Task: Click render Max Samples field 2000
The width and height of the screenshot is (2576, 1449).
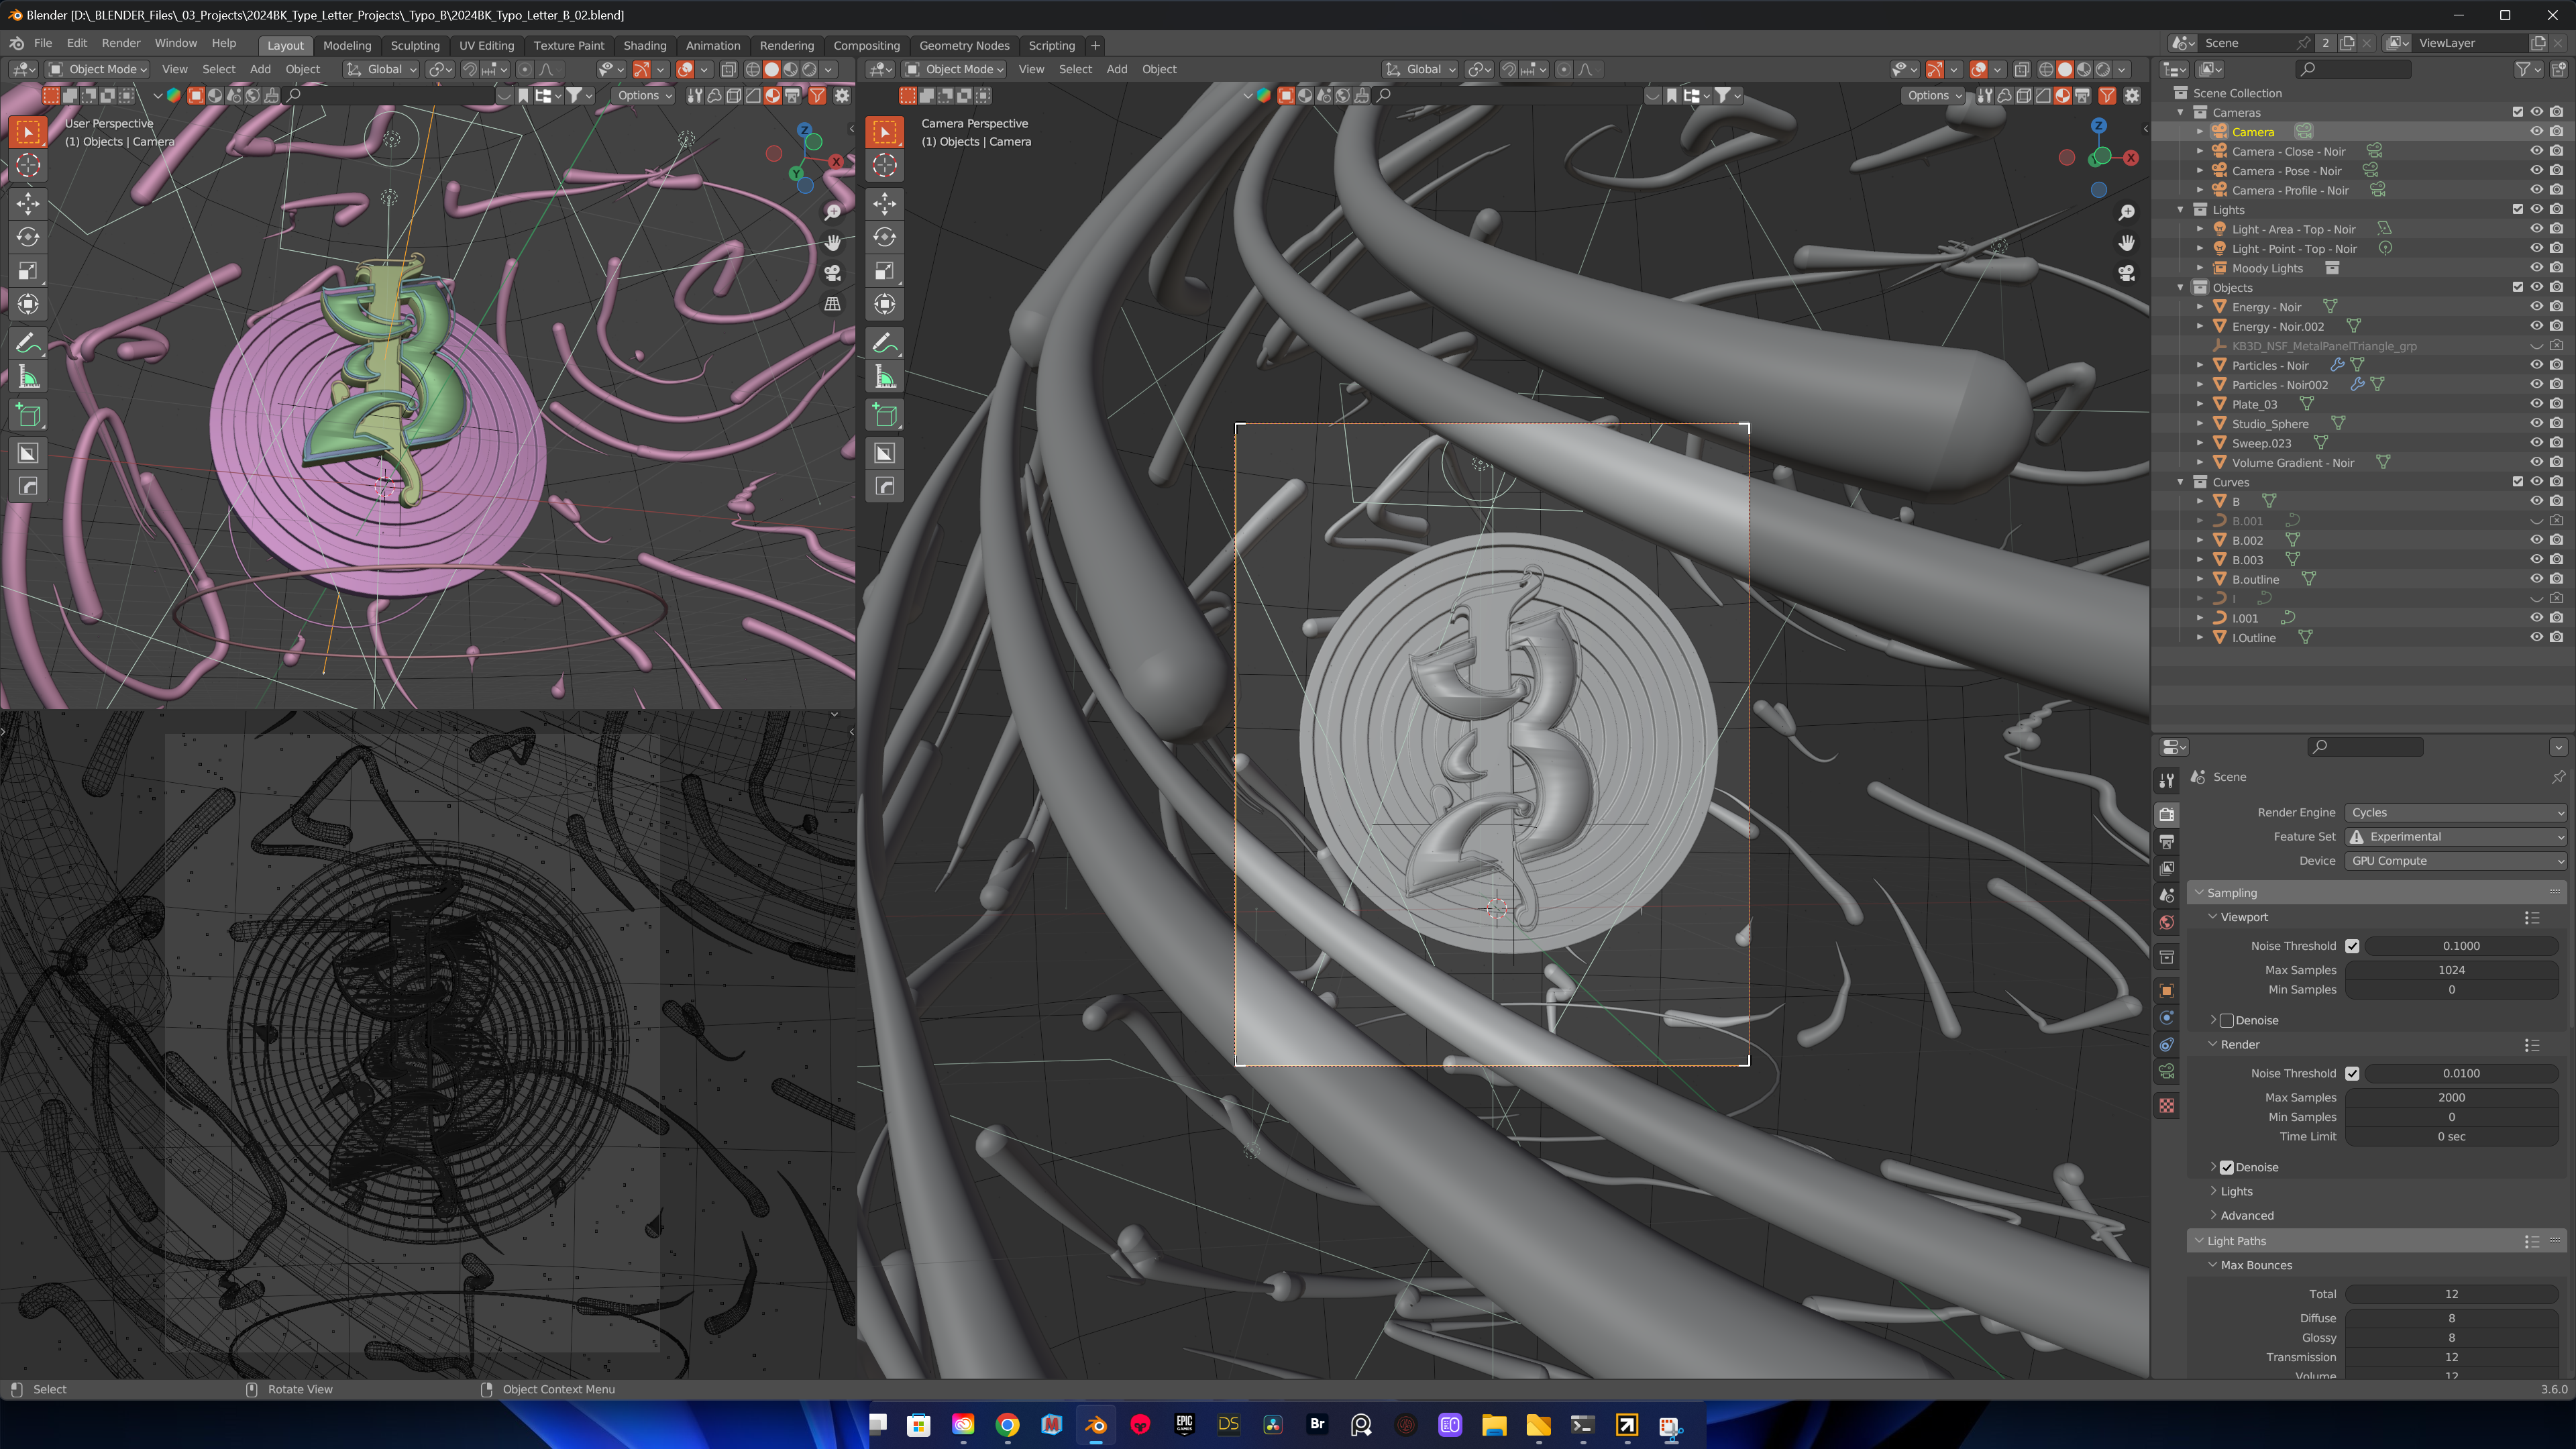Action: click(2451, 1098)
